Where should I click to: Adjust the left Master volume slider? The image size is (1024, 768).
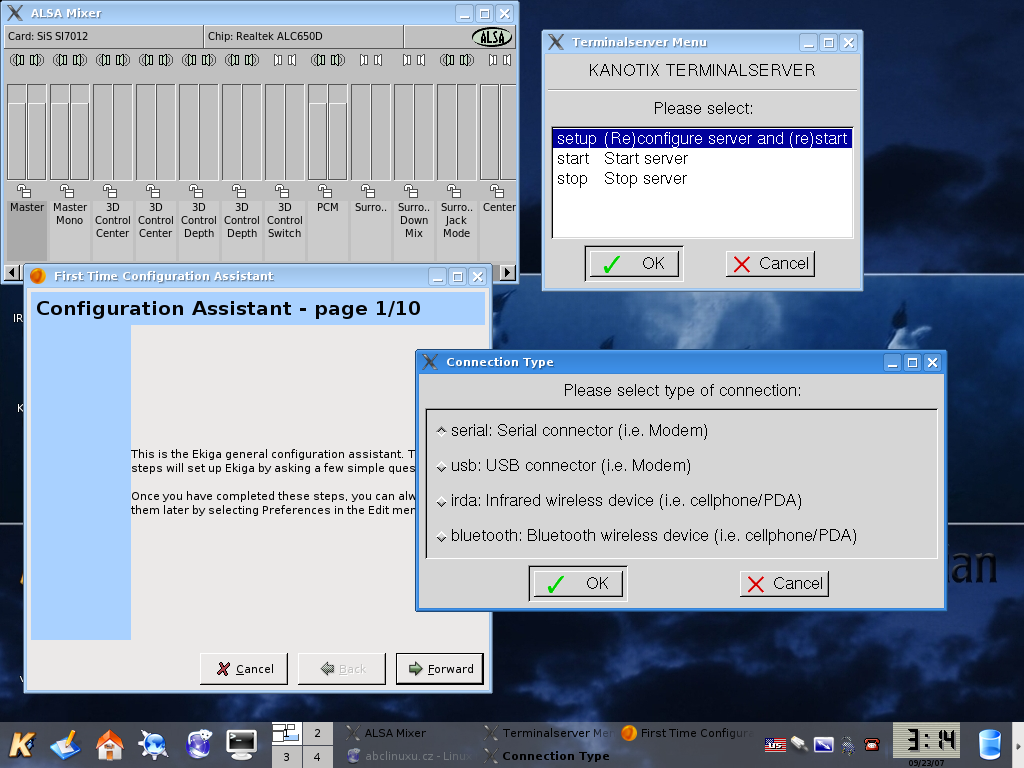(16, 132)
